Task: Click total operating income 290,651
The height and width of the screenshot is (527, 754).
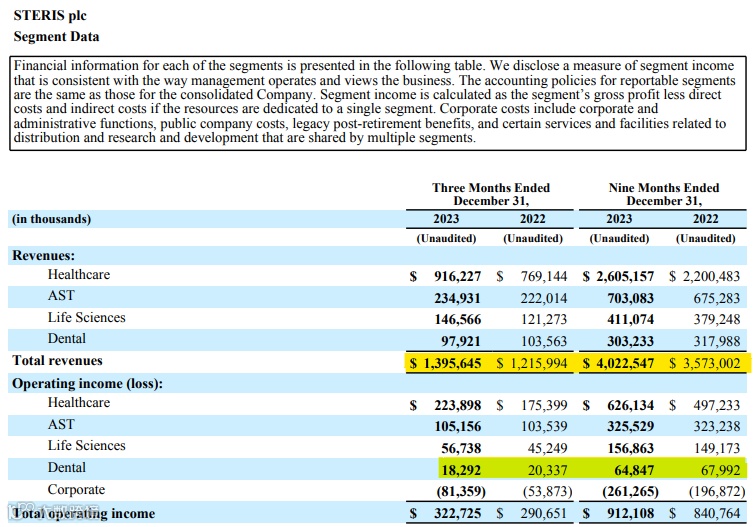Action: click(544, 513)
